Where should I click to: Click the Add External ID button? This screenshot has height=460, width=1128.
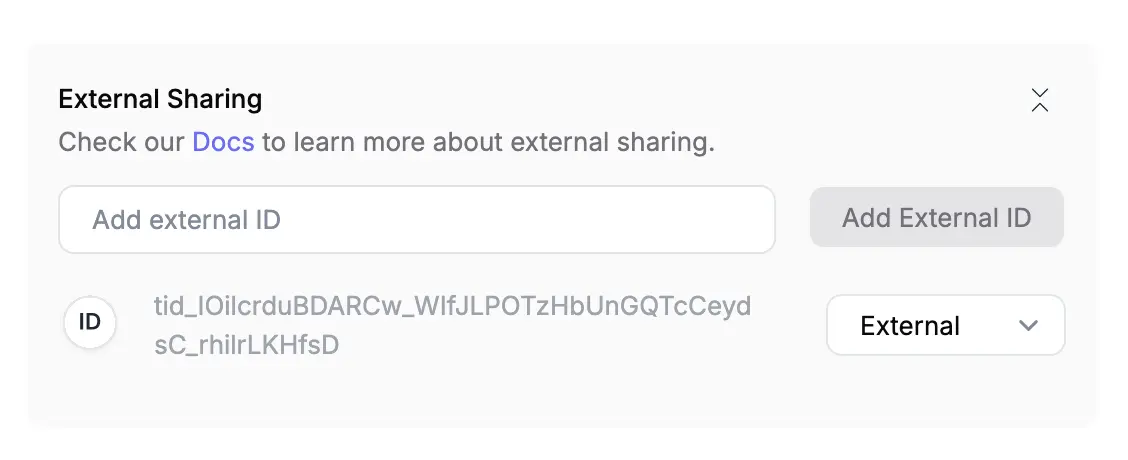click(x=937, y=217)
